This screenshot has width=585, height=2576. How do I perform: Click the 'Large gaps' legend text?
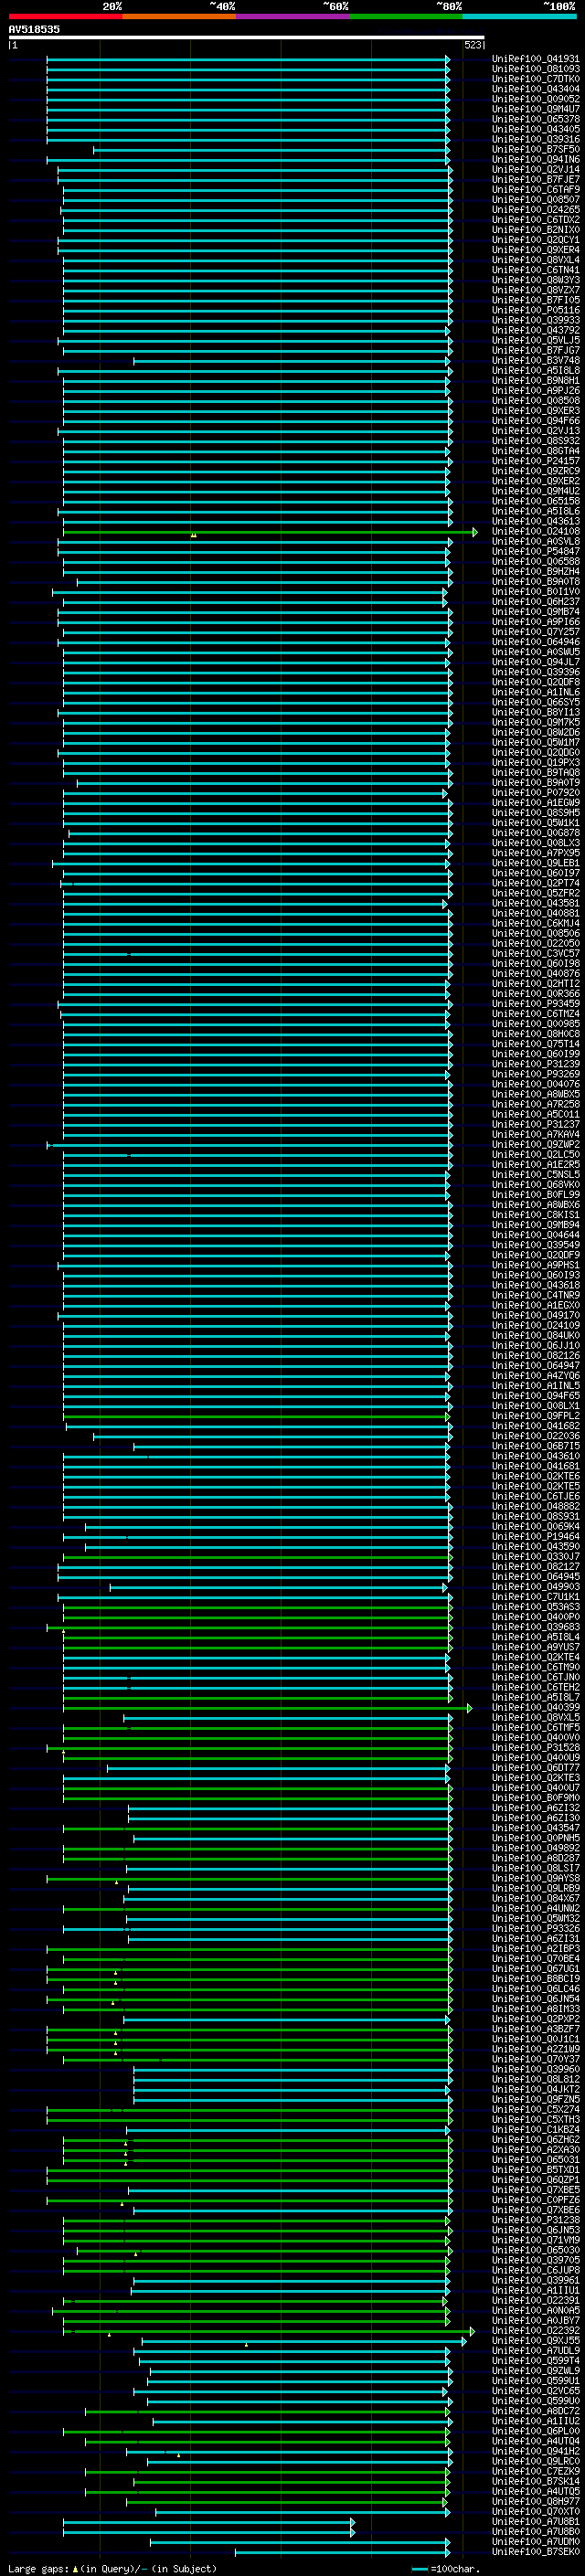pos(39,2568)
